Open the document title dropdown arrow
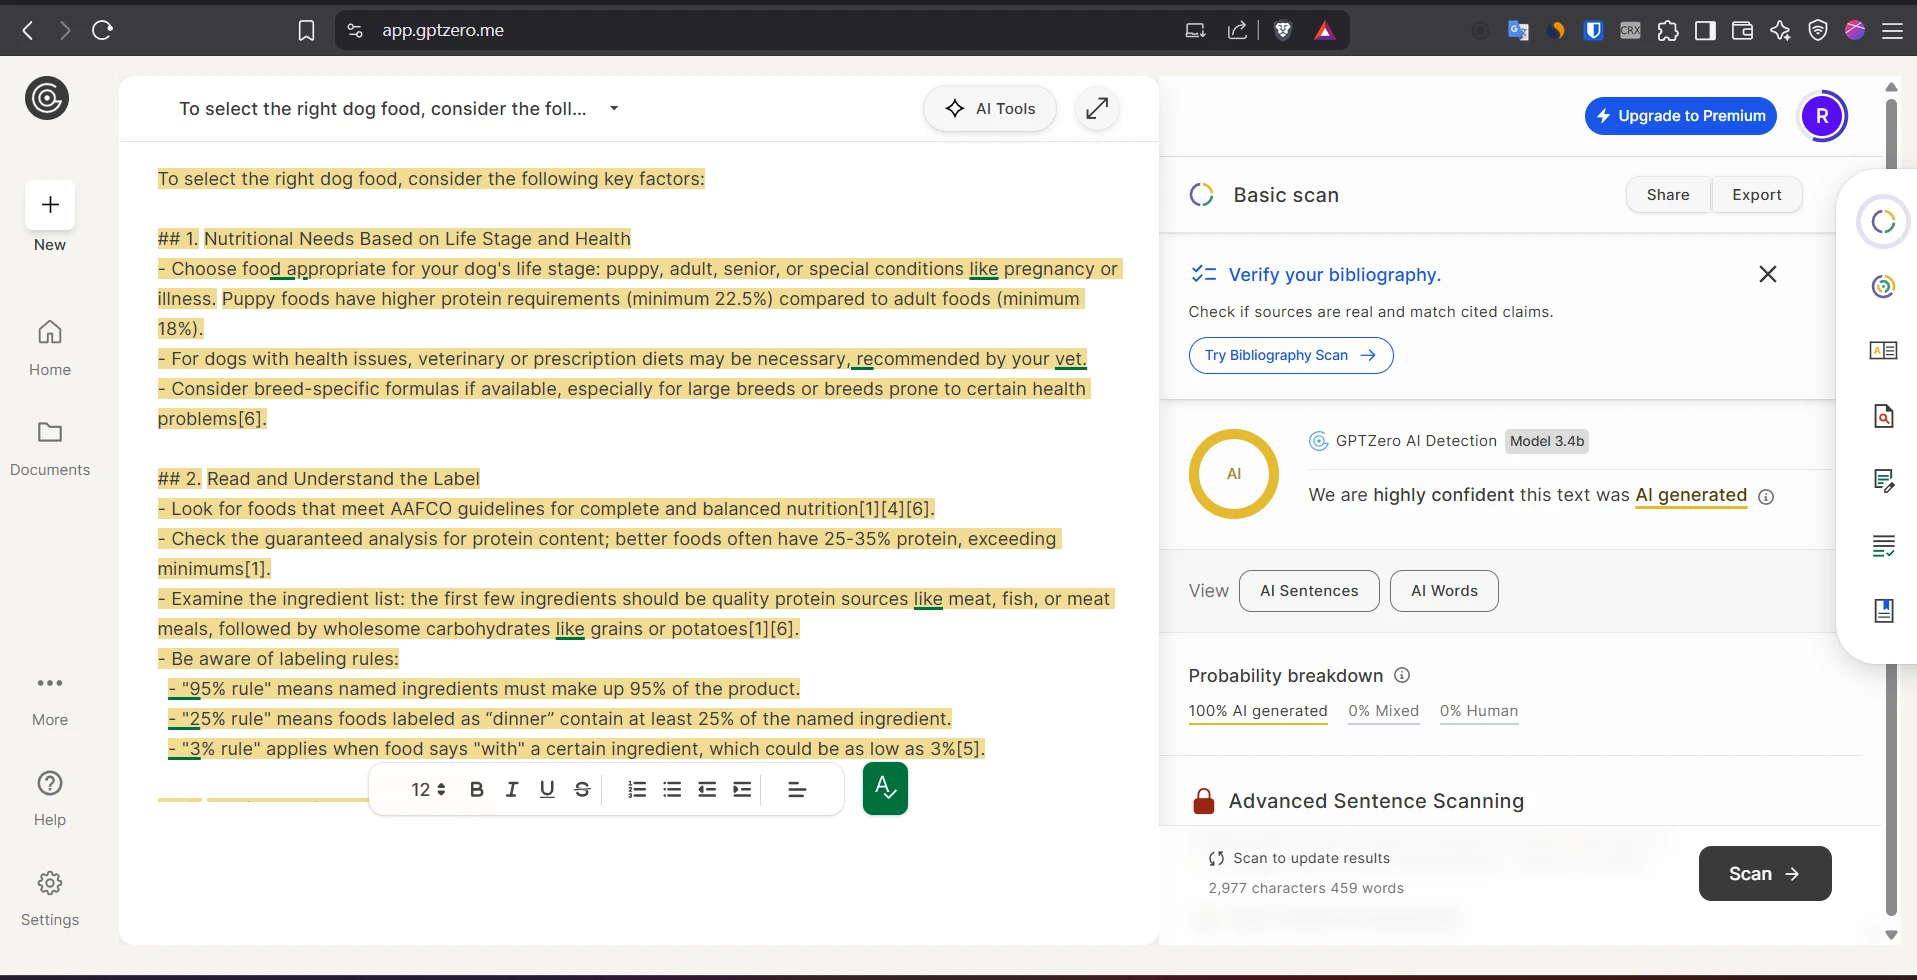This screenshot has width=1917, height=980. [614, 109]
